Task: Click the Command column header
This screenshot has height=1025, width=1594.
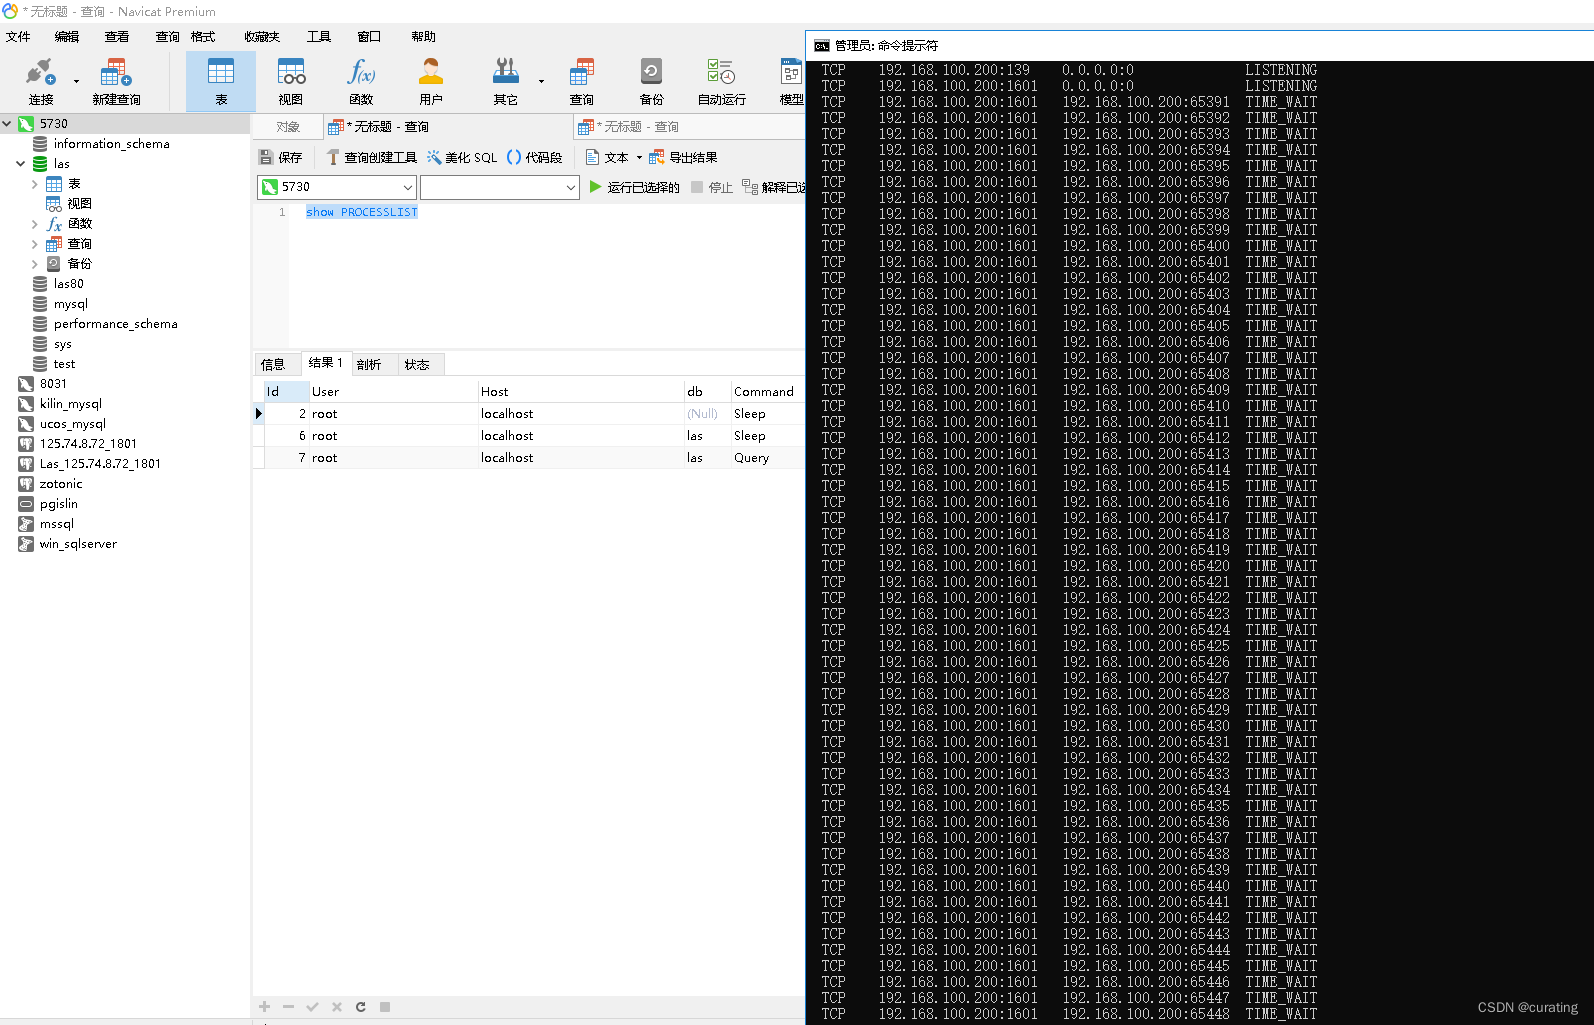Action: (767, 392)
